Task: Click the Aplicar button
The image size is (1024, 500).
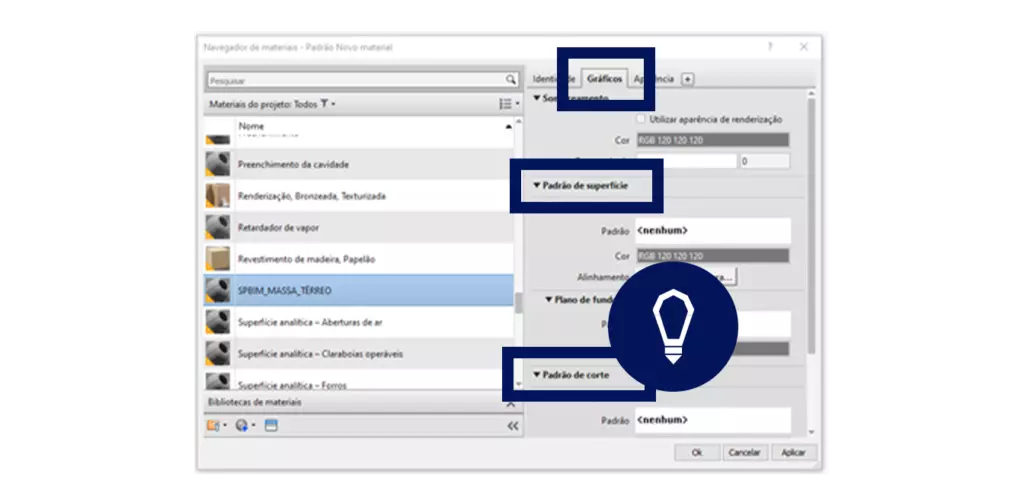Action: 793,452
